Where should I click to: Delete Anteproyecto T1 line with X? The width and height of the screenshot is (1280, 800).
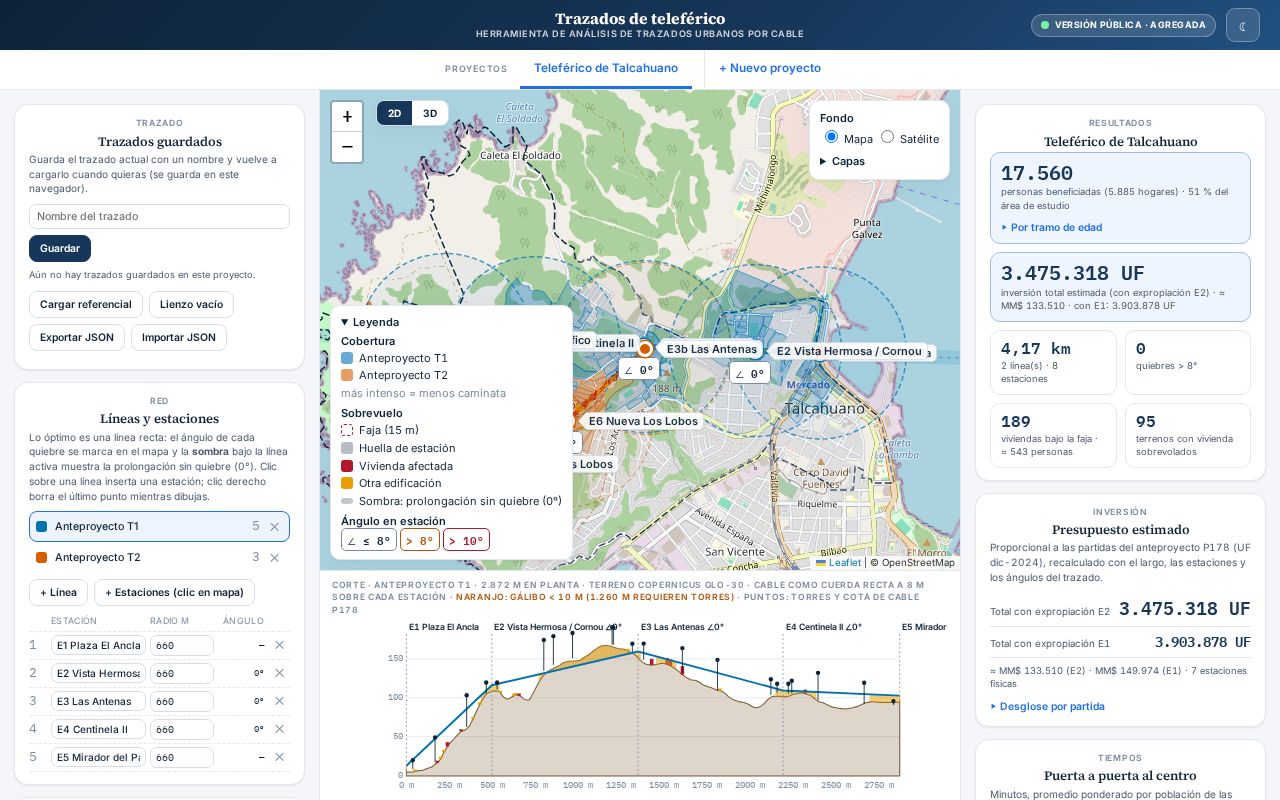(x=274, y=526)
